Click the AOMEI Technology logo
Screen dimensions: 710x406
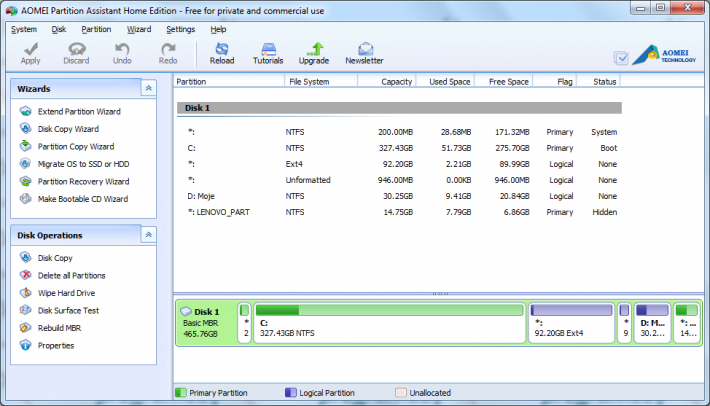(x=664, y=55)
